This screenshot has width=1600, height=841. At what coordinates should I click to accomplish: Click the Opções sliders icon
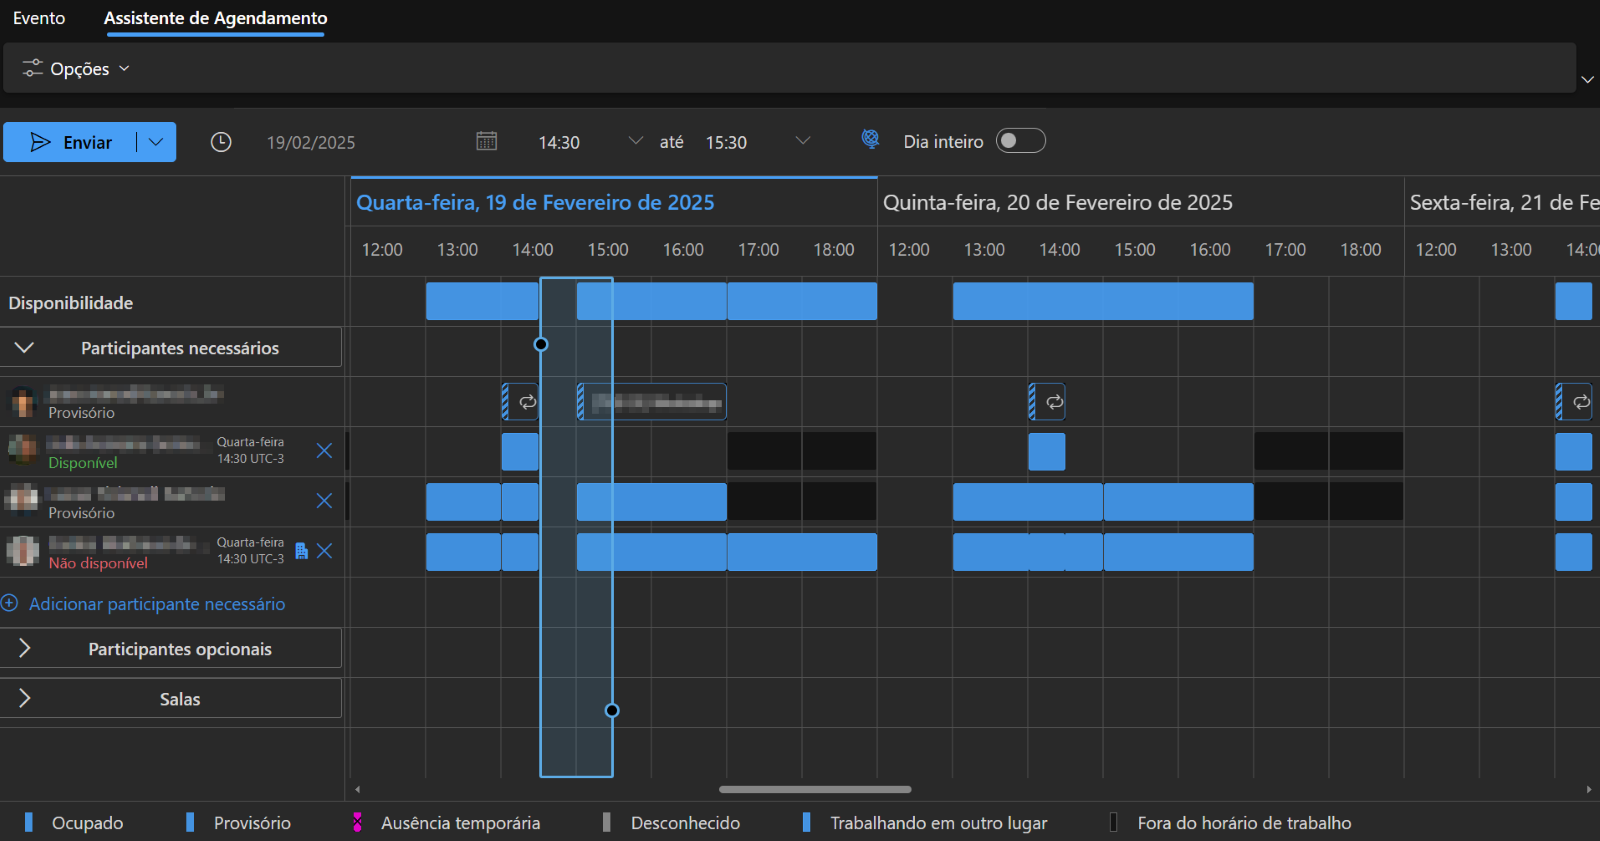33,68
